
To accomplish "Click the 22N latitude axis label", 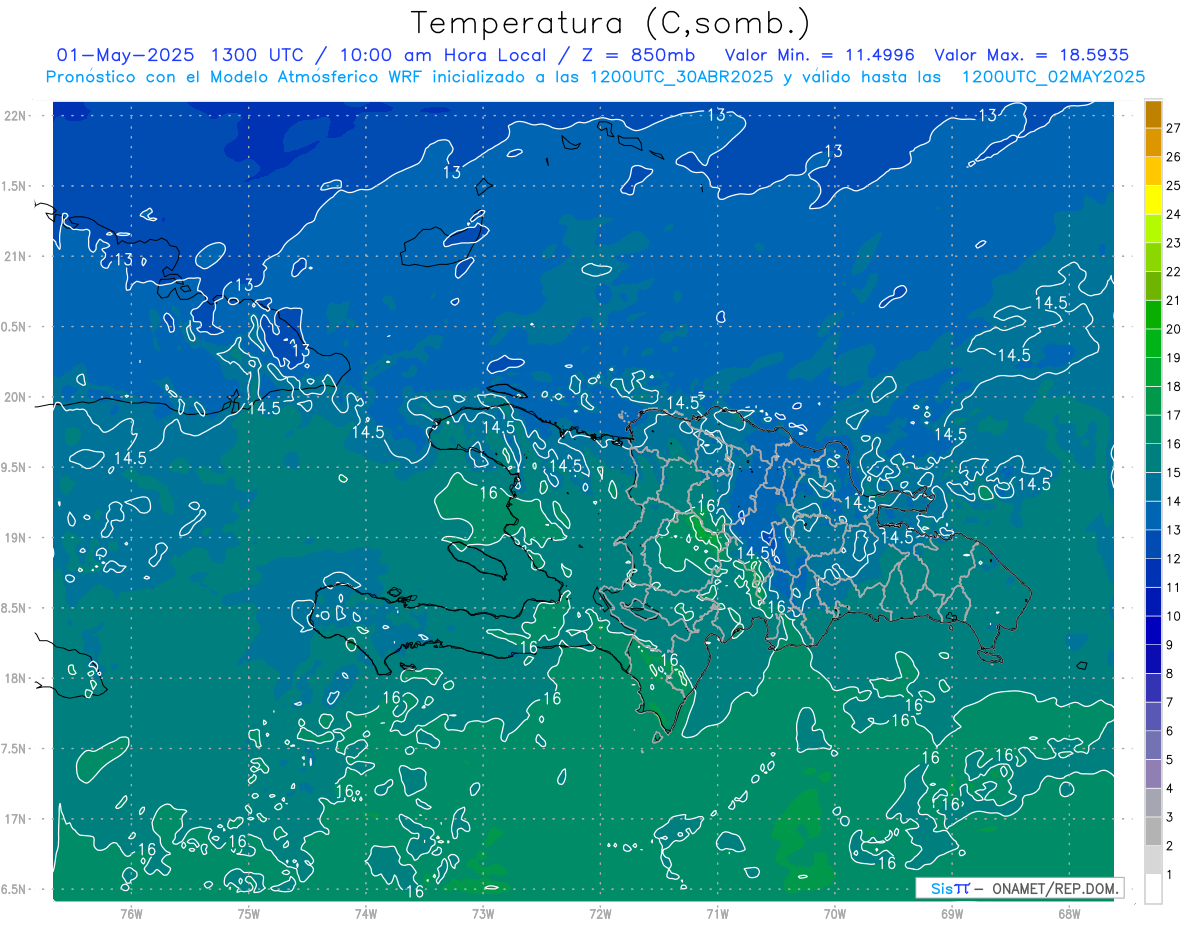I will (16, 116).
